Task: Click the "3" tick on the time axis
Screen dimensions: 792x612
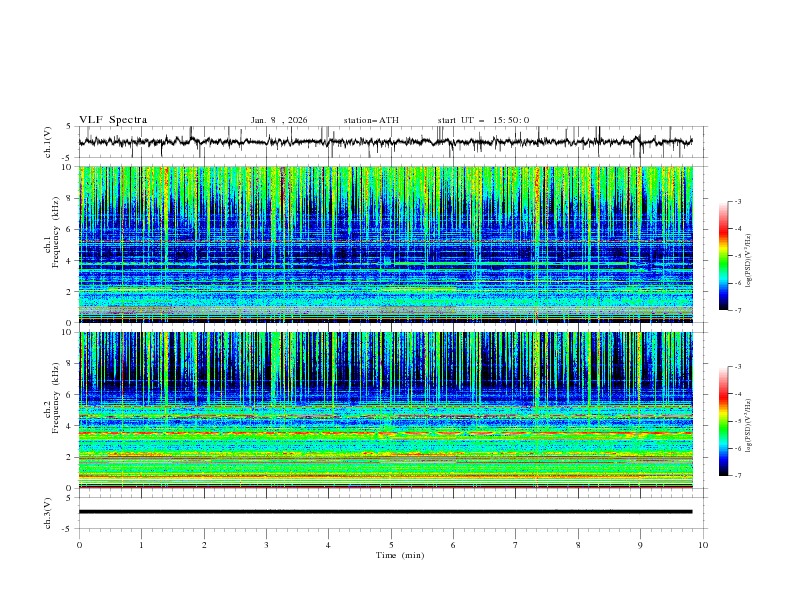Action: pos(266,545)
